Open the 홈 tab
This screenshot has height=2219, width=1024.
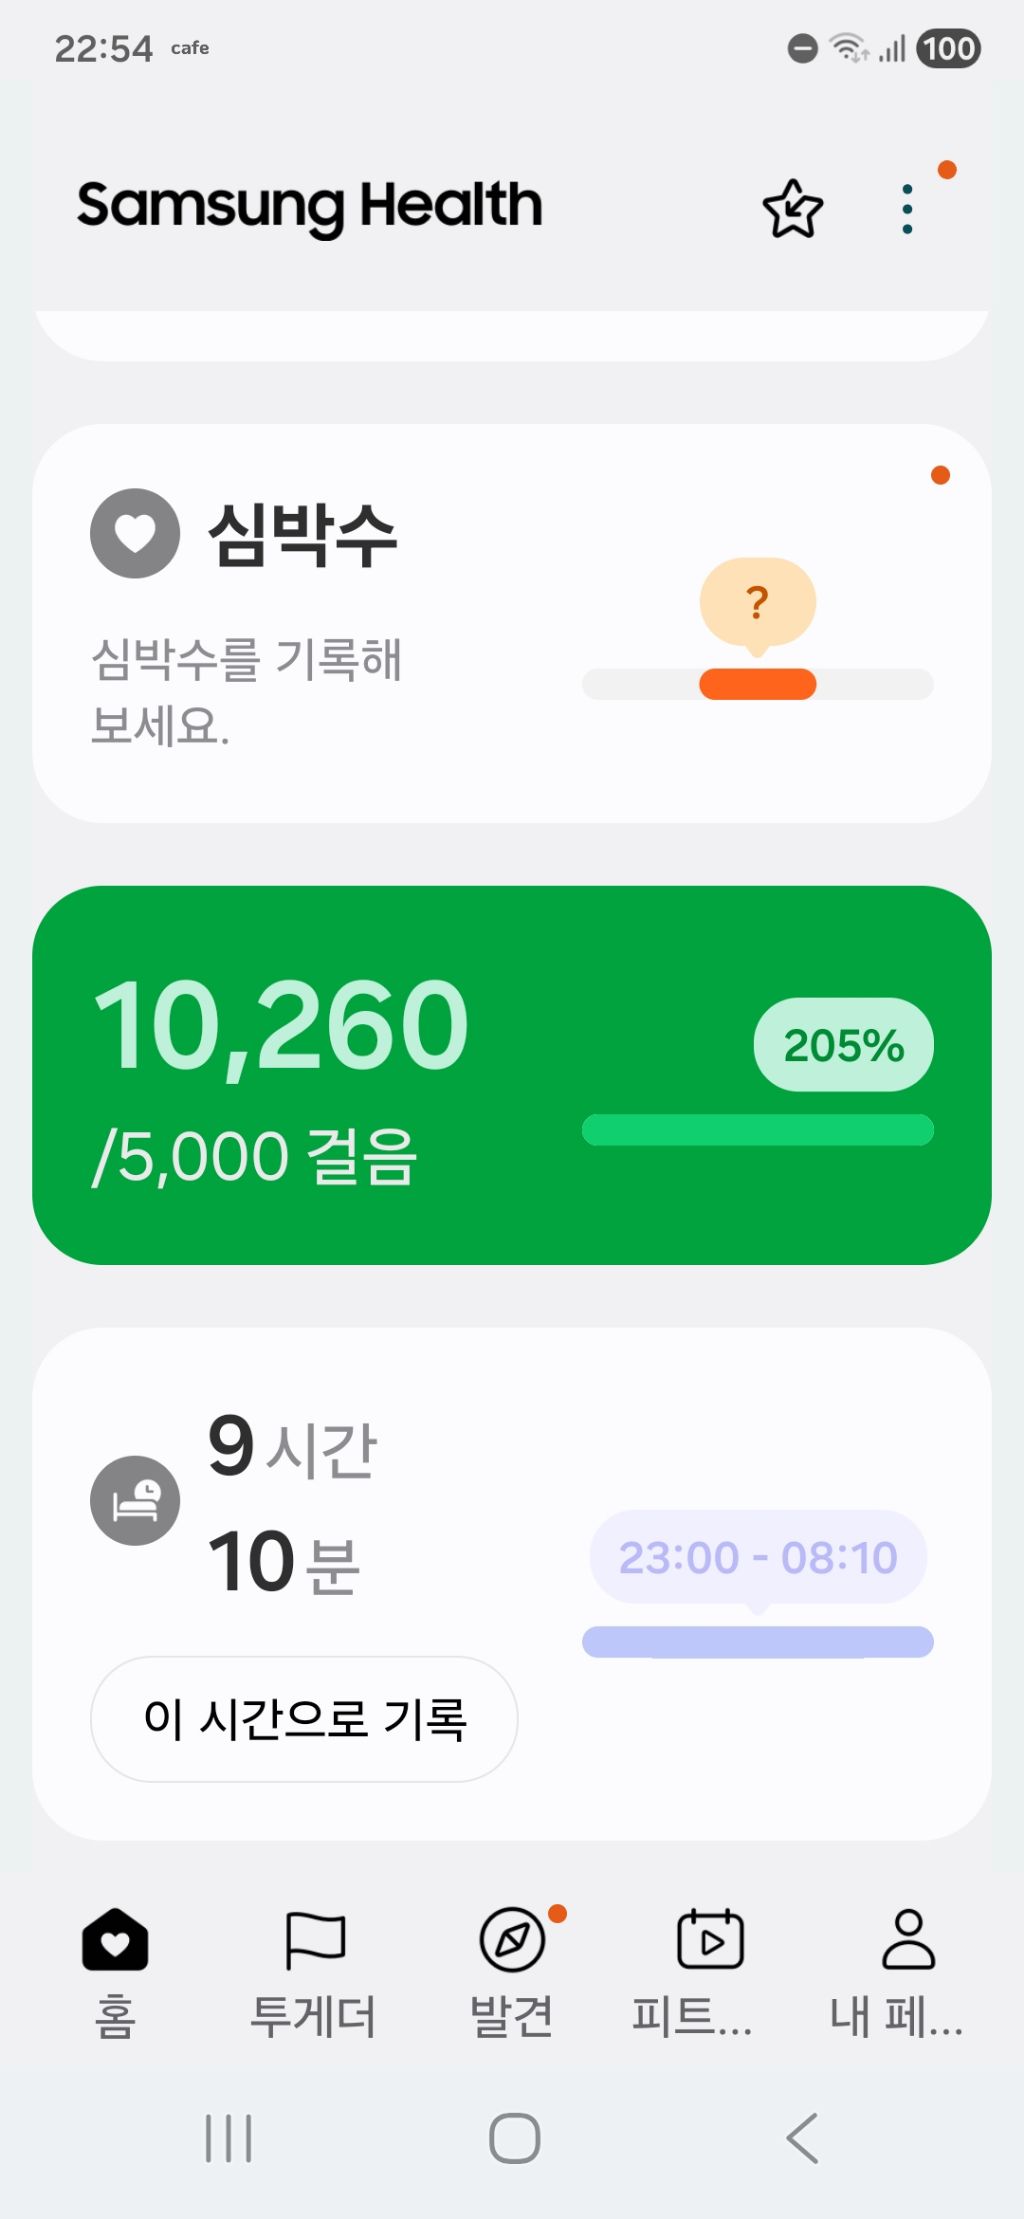pos(115,1970)
